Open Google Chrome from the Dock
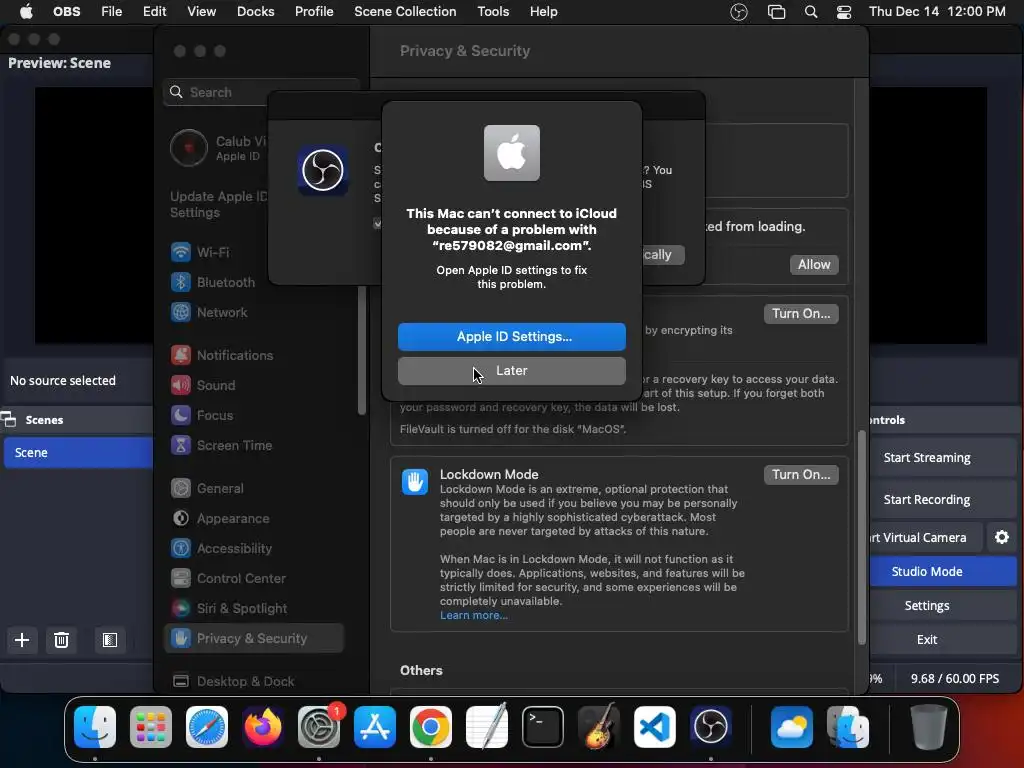Viewport: 1024px width, 768px height. pos(430,727)
